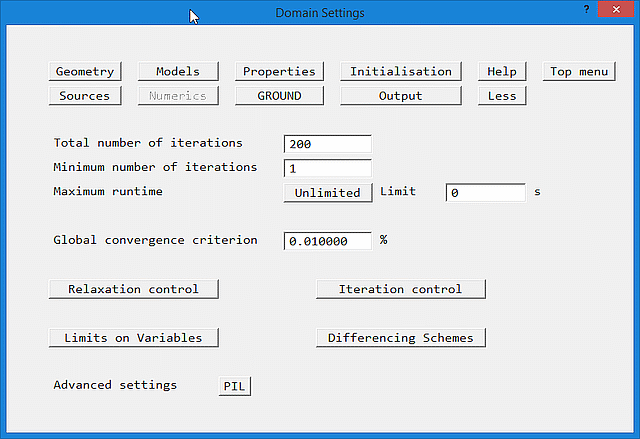The height and width of the screenshot is (439, 640).
Task: Focus the runtime Limit seconds field
Action: click(x=485, y=193)
